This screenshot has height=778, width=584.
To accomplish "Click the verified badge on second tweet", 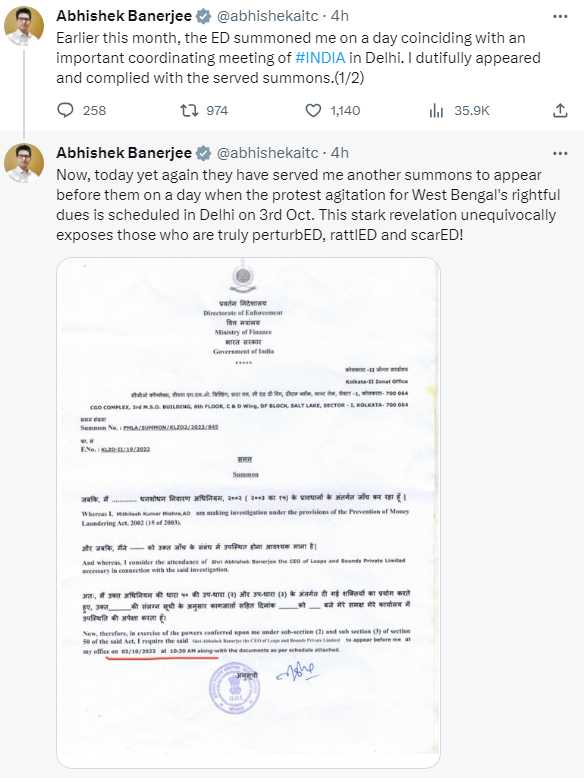I will tap(203, 153).
